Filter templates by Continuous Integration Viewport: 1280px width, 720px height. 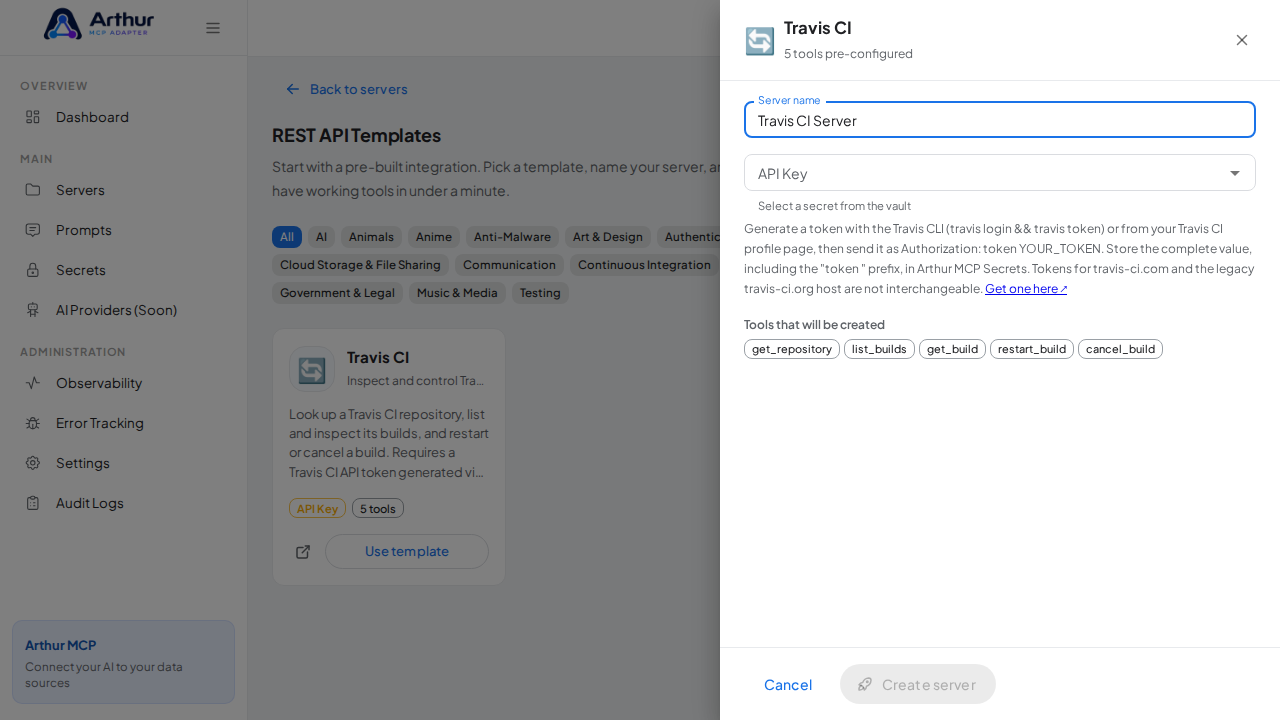[644, 265]
